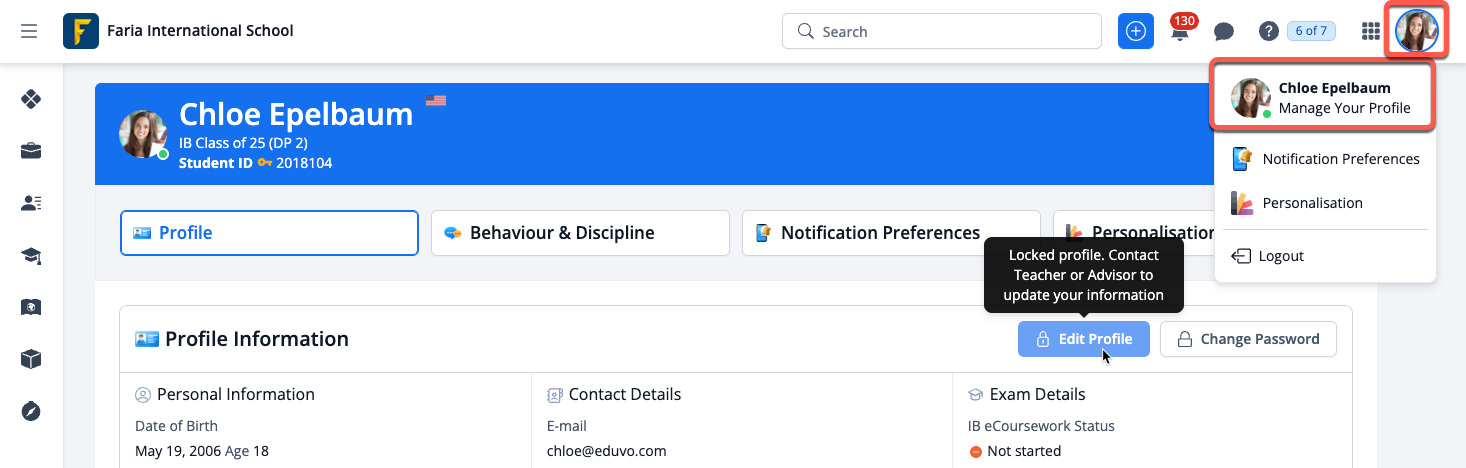Open the apps grid launcher icon
Viewport: 1466px width, 468px height.
(1371, 32)
